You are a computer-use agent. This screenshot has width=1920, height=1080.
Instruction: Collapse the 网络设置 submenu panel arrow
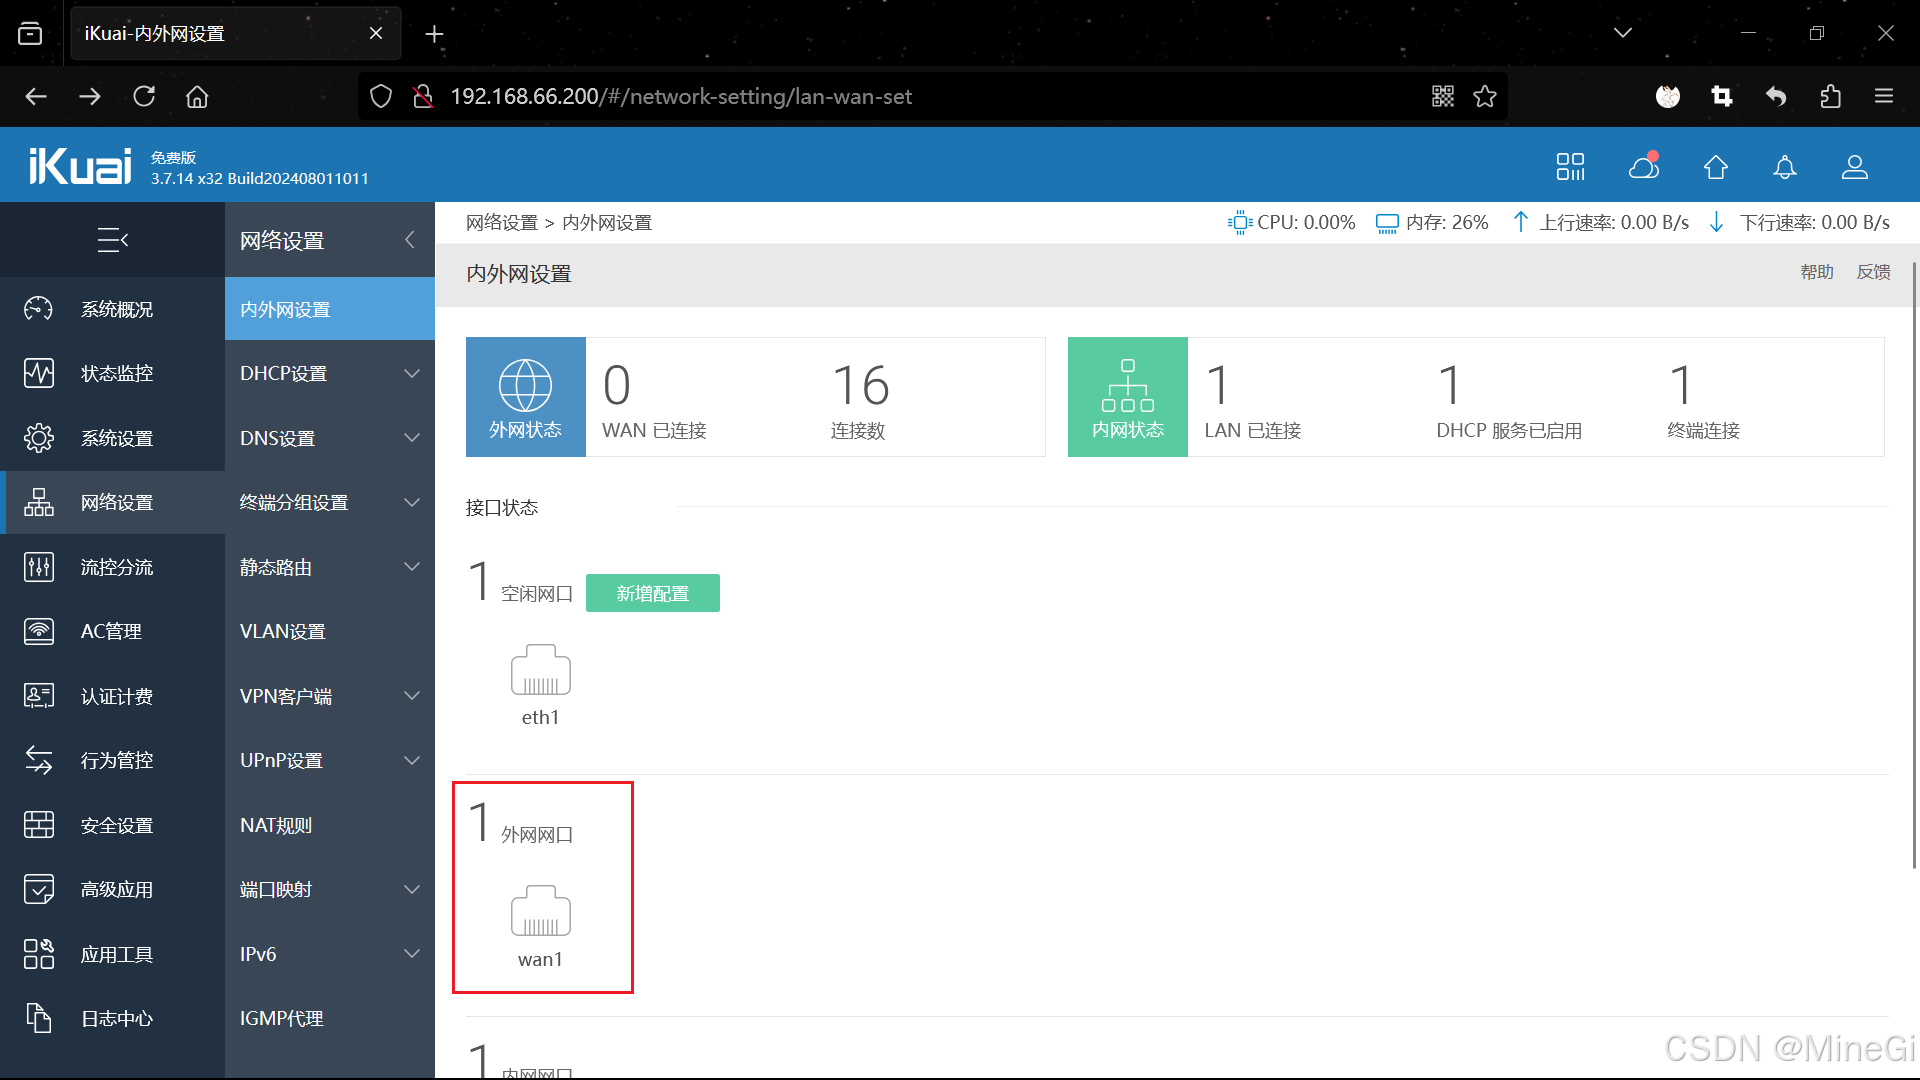click(410, 240)
